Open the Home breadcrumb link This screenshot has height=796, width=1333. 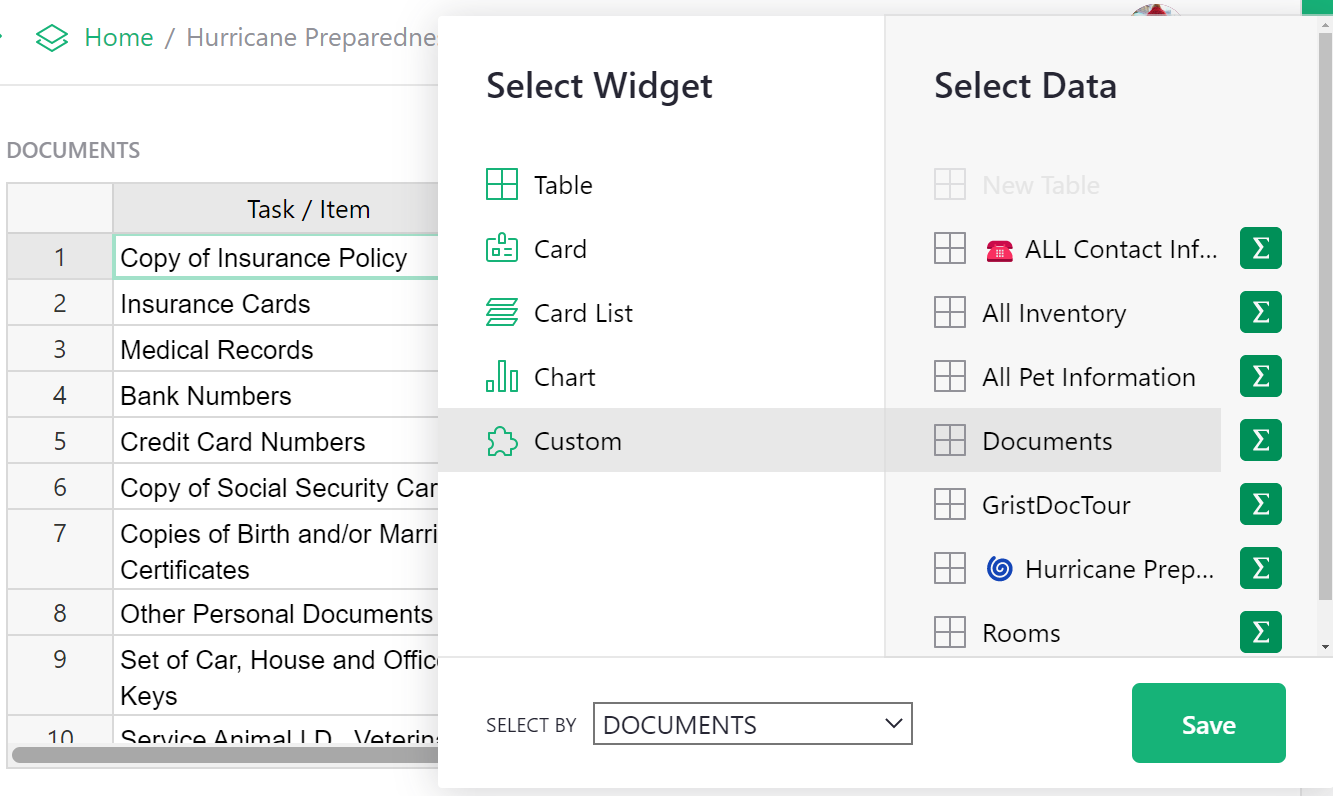[x=118, y=36]
